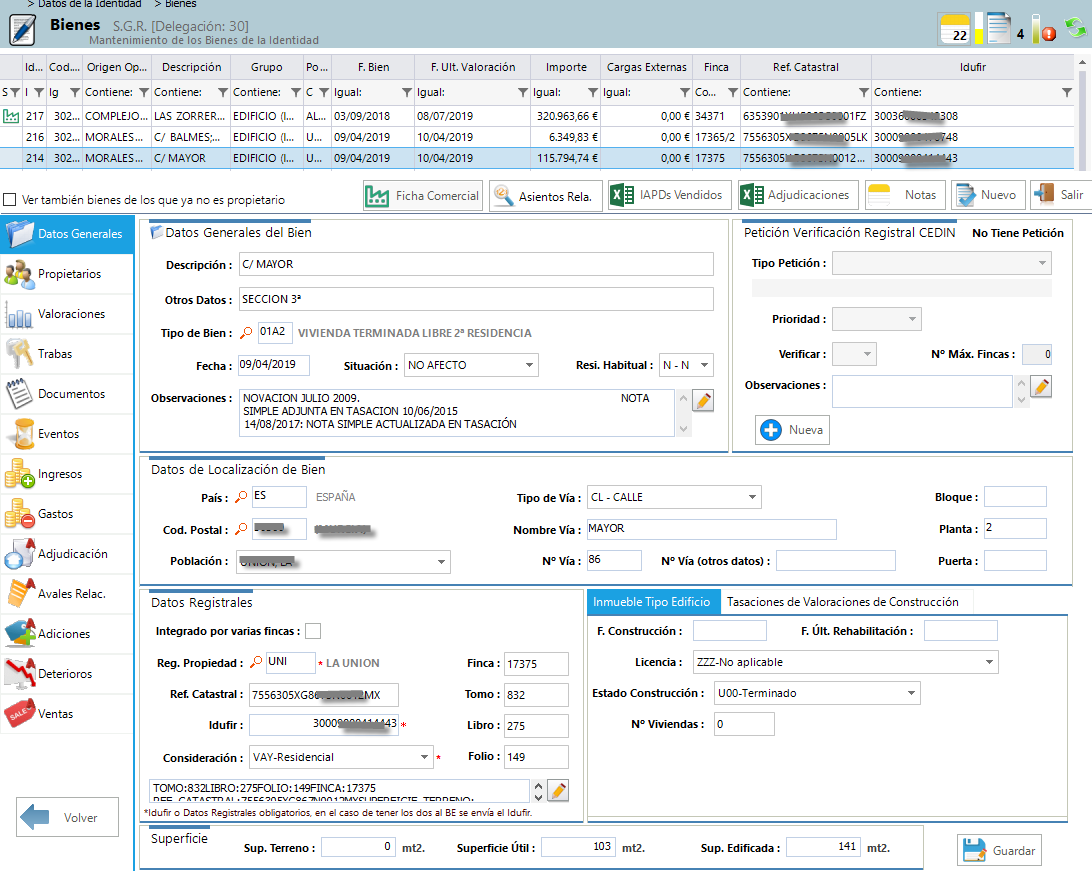Open Prioridad dropdown

[x=877, y=319]
